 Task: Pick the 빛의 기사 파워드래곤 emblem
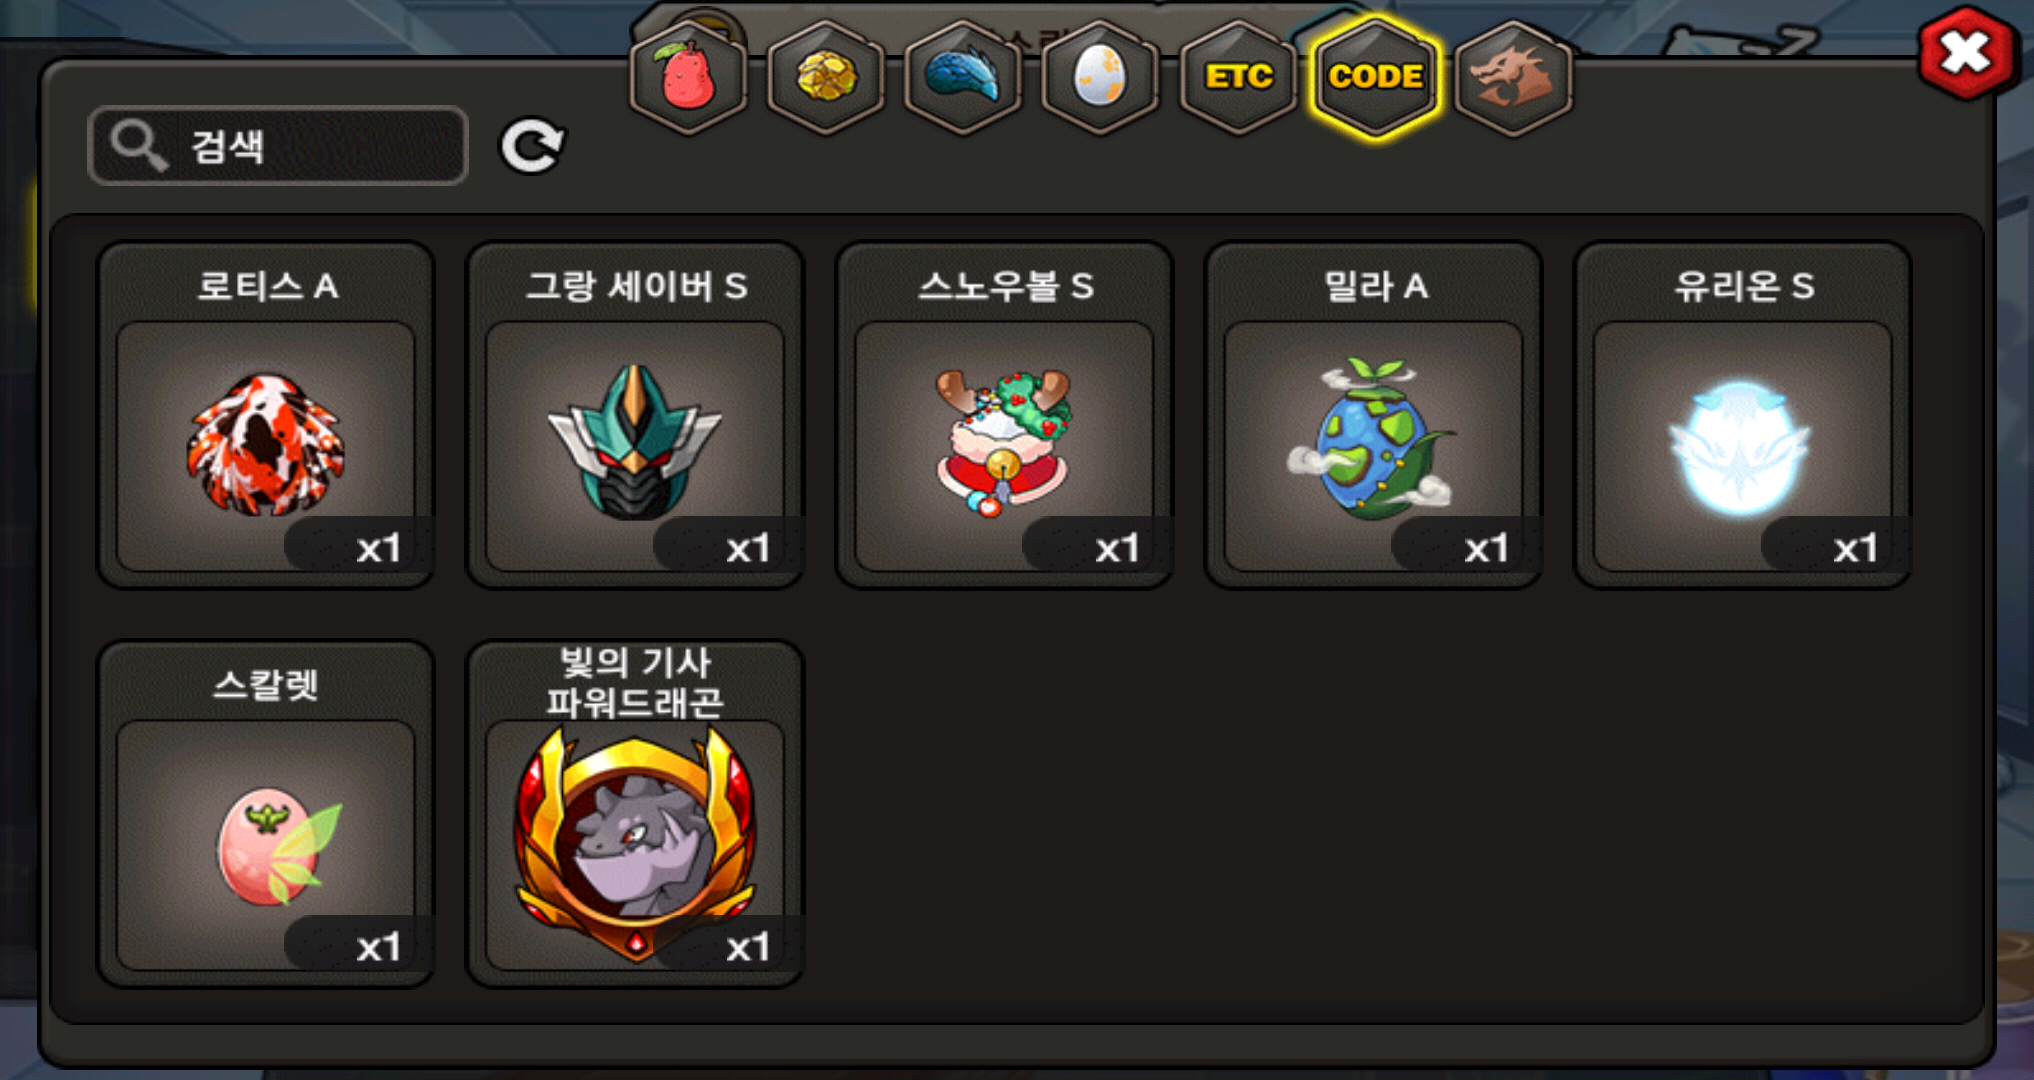[x=634, y=814]
